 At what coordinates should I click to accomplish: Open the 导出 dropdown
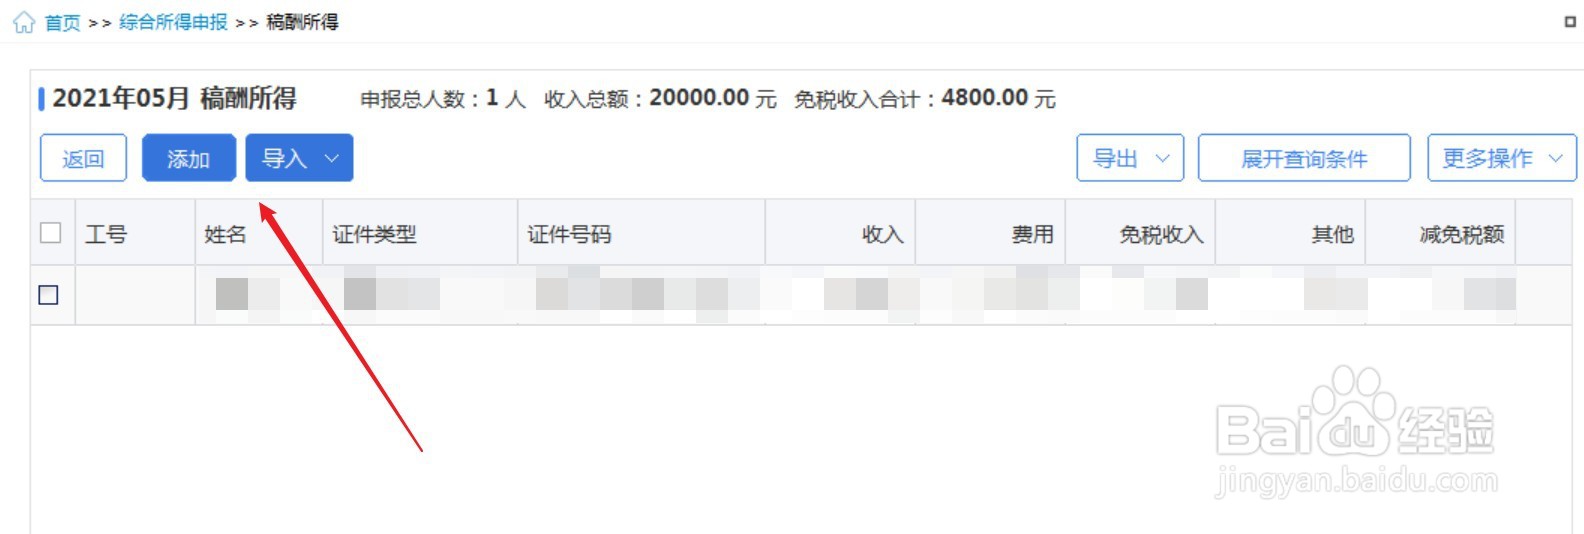coord(1130,158)
